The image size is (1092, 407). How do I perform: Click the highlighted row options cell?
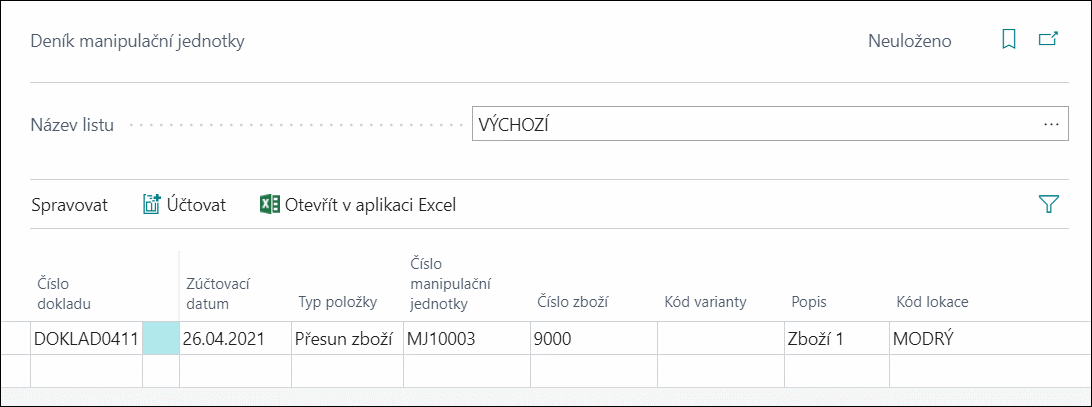[x=161, y=338]
